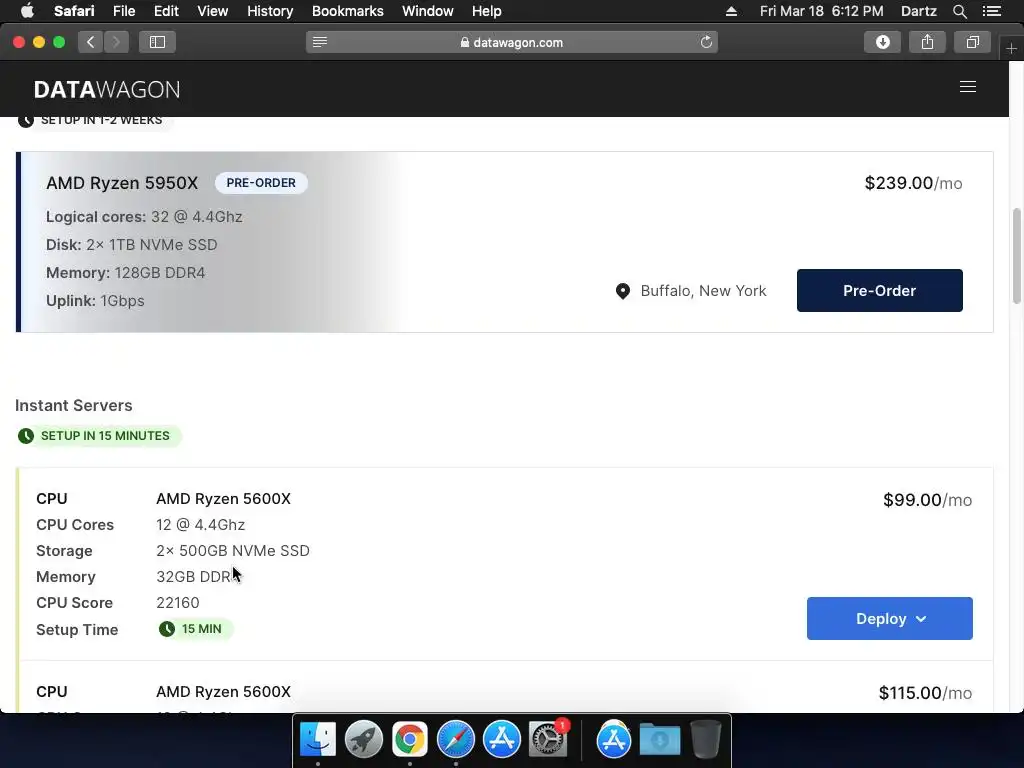Open the Window menu
The image size is (1024, 768).
tap(427, 11)
